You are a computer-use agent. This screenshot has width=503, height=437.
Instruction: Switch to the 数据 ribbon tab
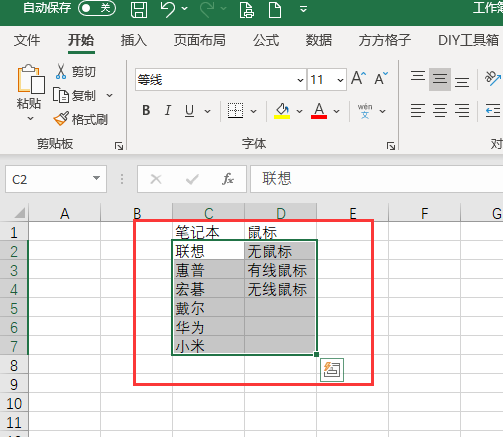(x=319, y=40)
